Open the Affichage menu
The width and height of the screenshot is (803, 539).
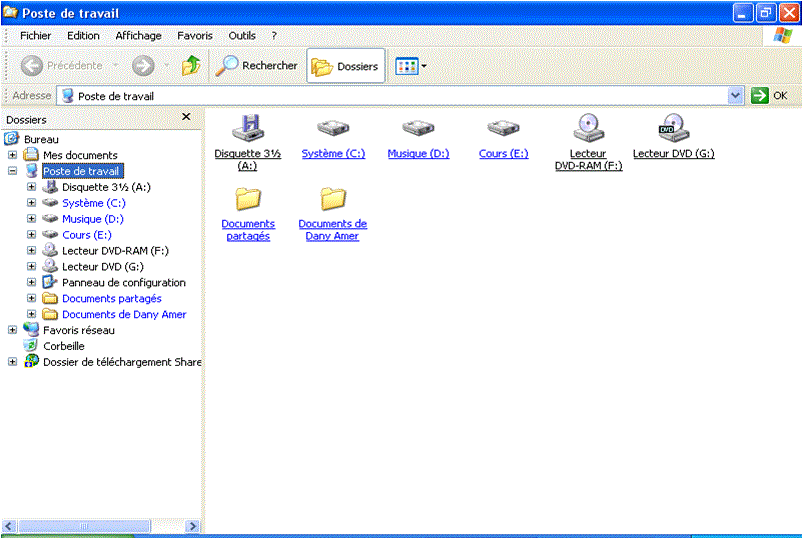(x=138, y=36)
